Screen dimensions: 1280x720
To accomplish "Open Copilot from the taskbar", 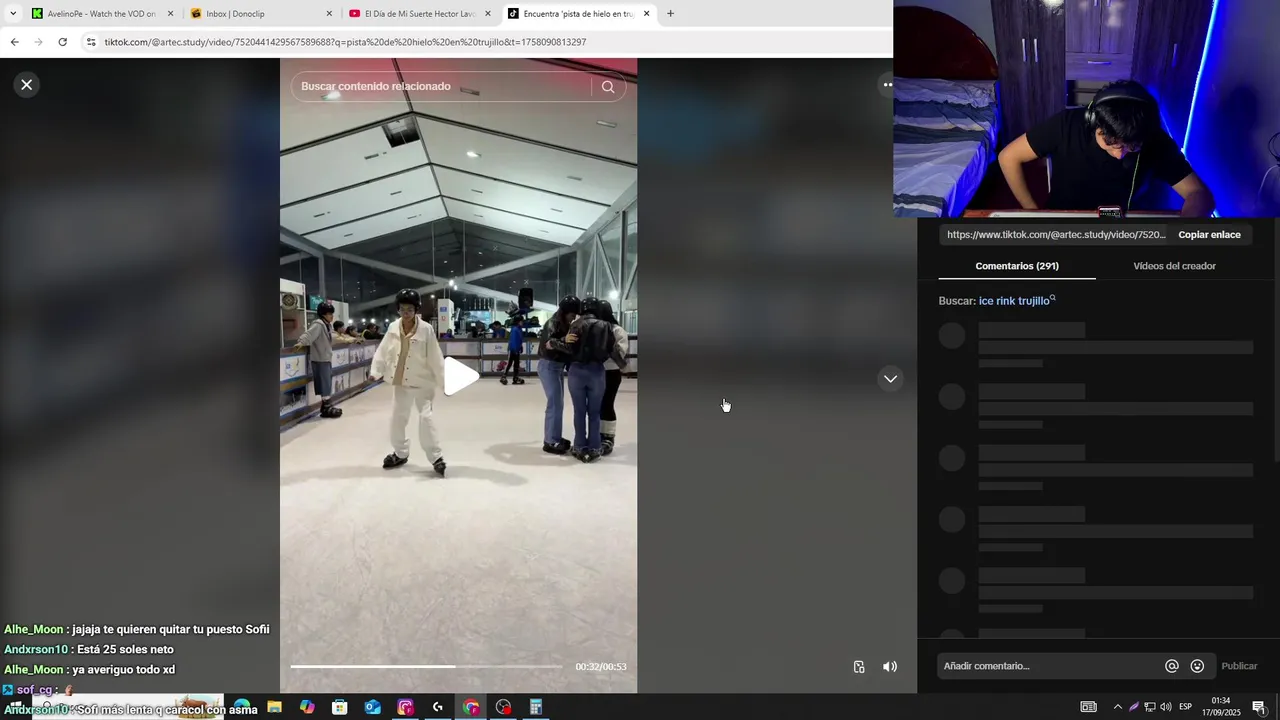I will (307, 707).
